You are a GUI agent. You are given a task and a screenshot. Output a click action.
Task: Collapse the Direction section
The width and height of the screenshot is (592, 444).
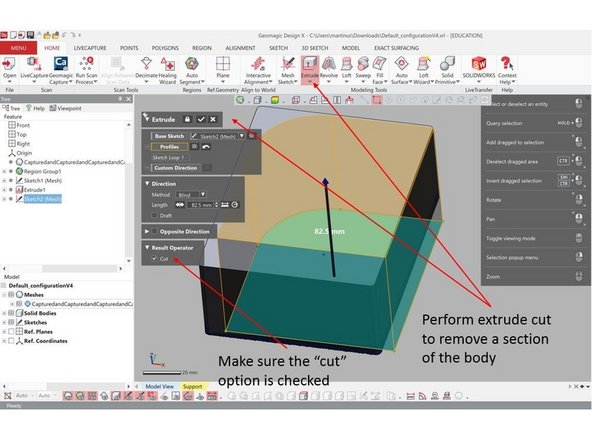point(147,183)
